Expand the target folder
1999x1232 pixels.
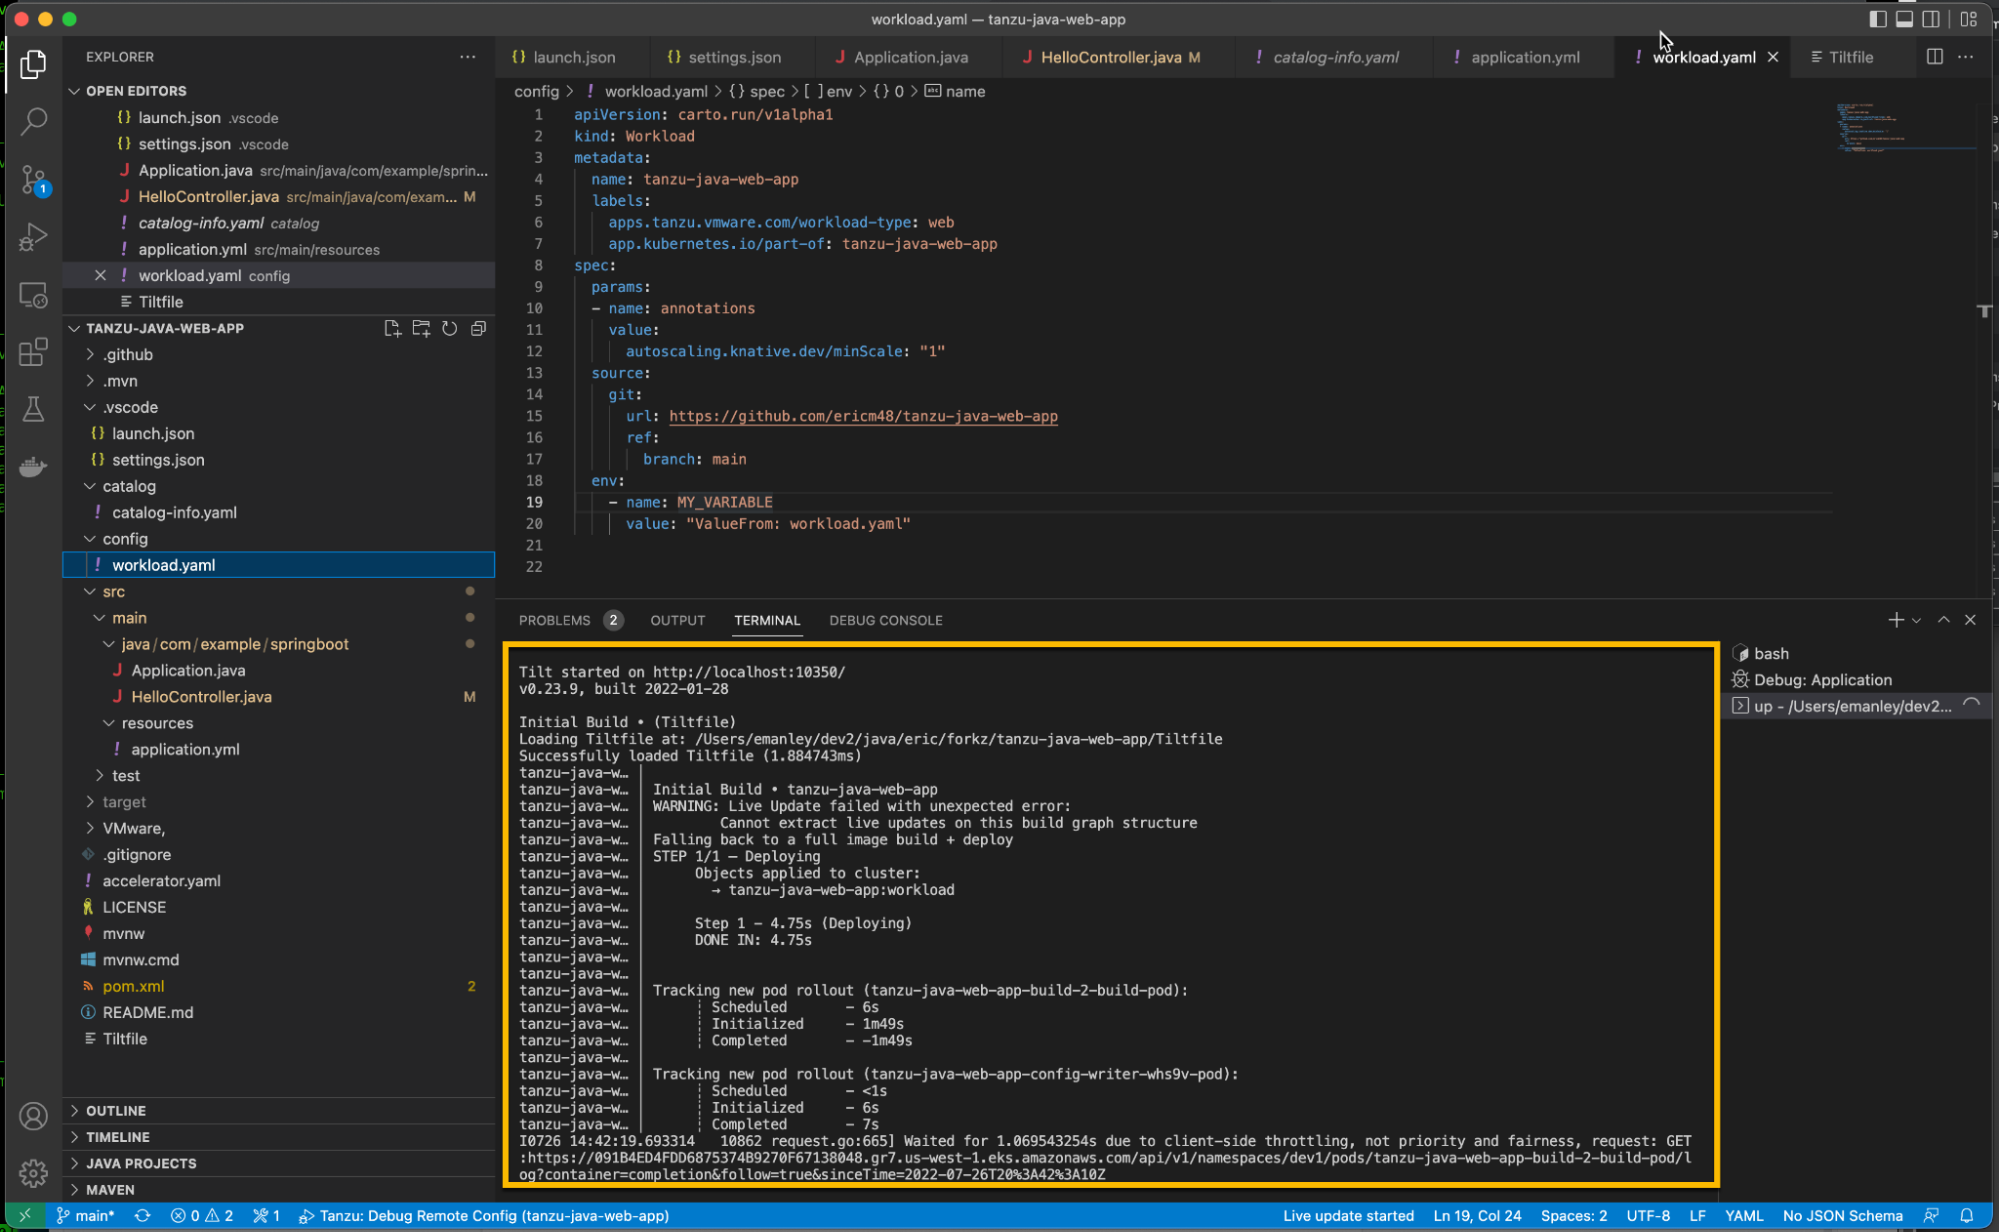[124, 802]
